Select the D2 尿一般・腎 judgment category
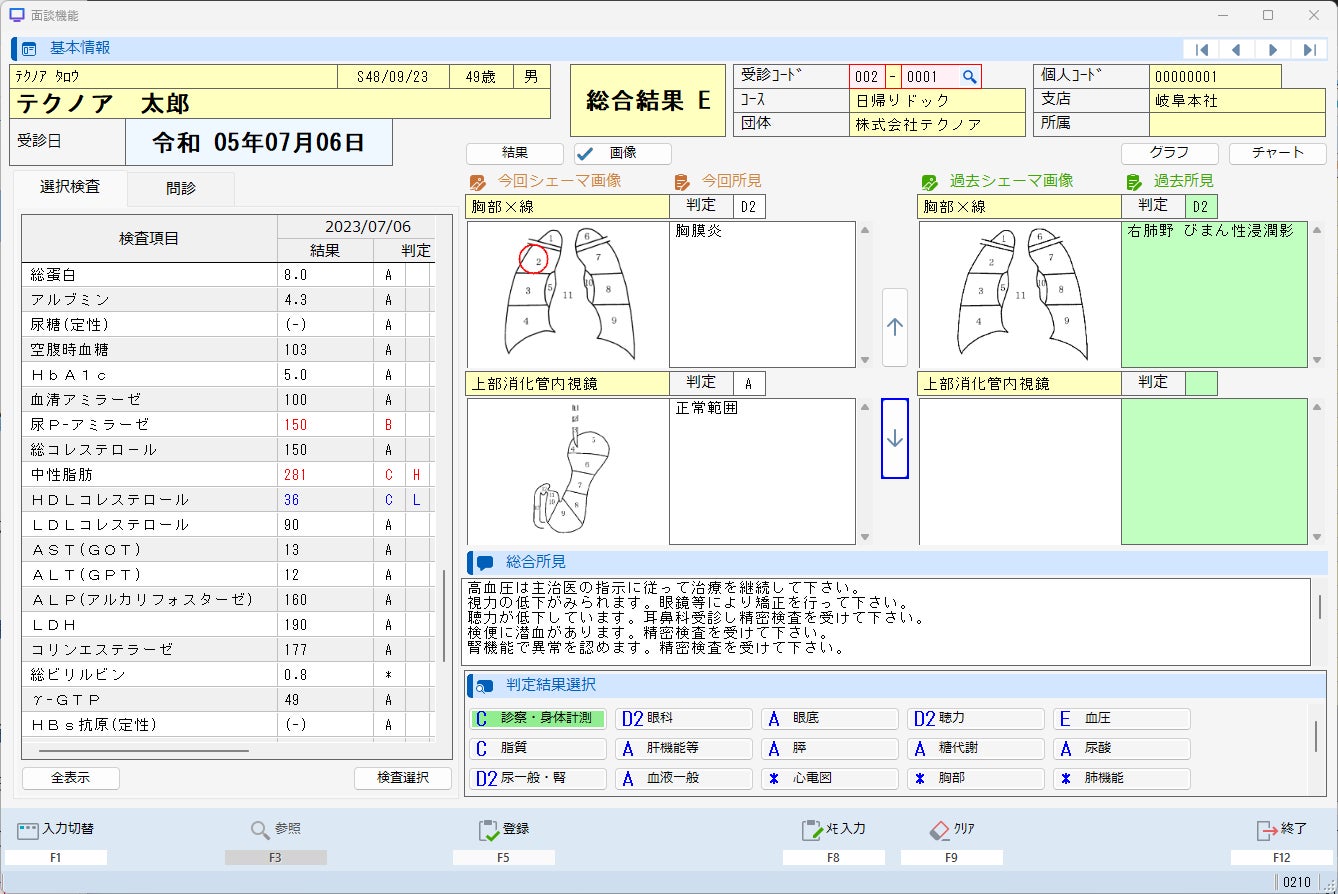 point(538,778)
